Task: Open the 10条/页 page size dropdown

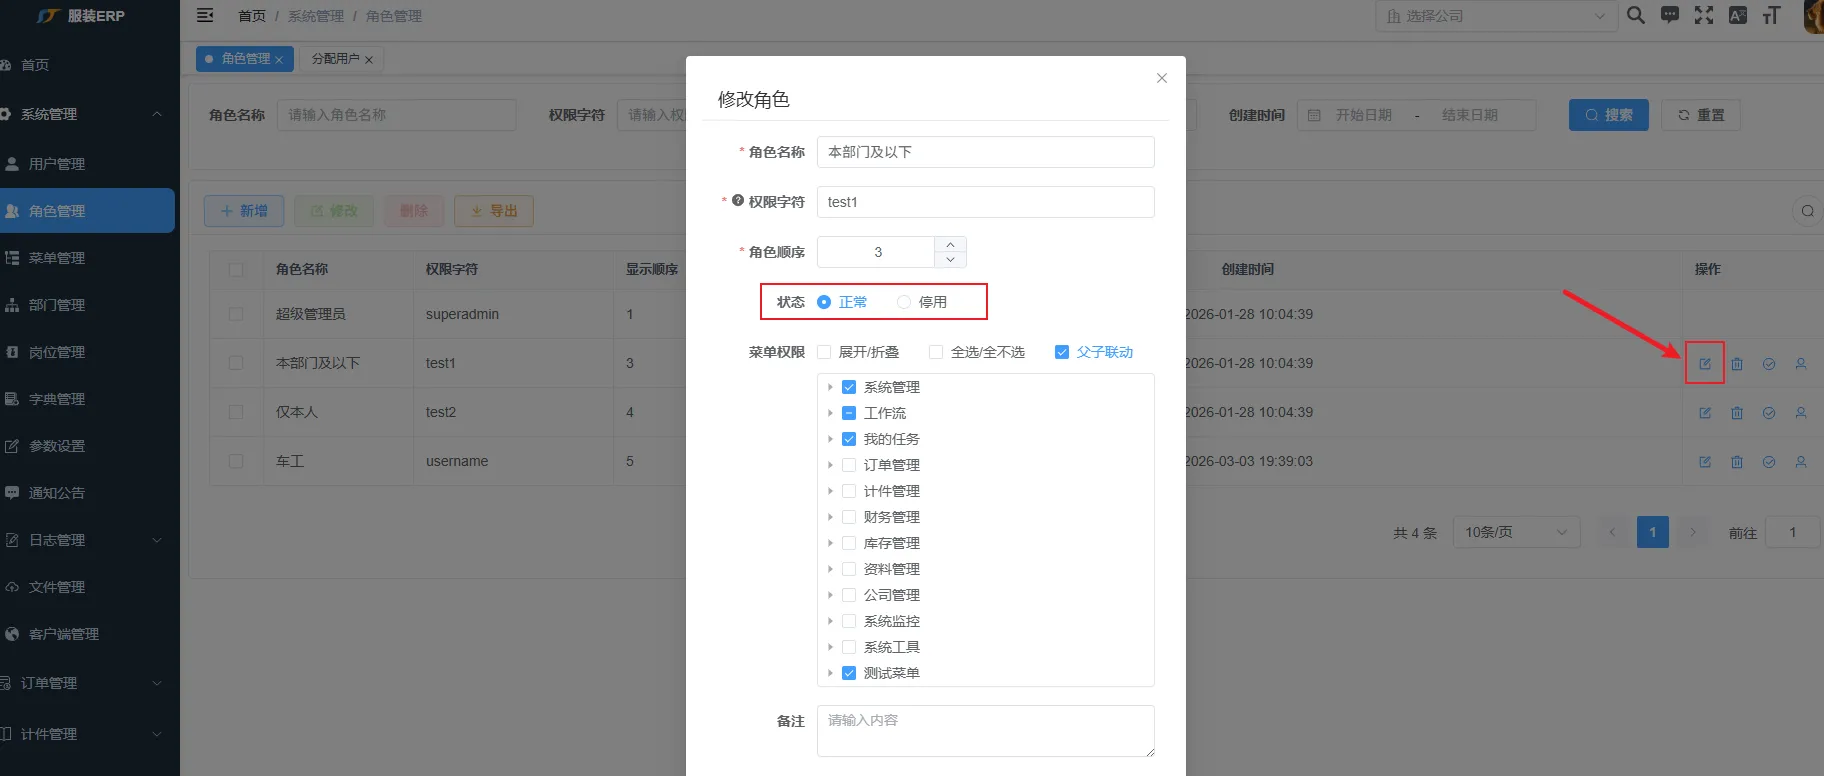Action: pyautogui.click(x=1515, y=532)
